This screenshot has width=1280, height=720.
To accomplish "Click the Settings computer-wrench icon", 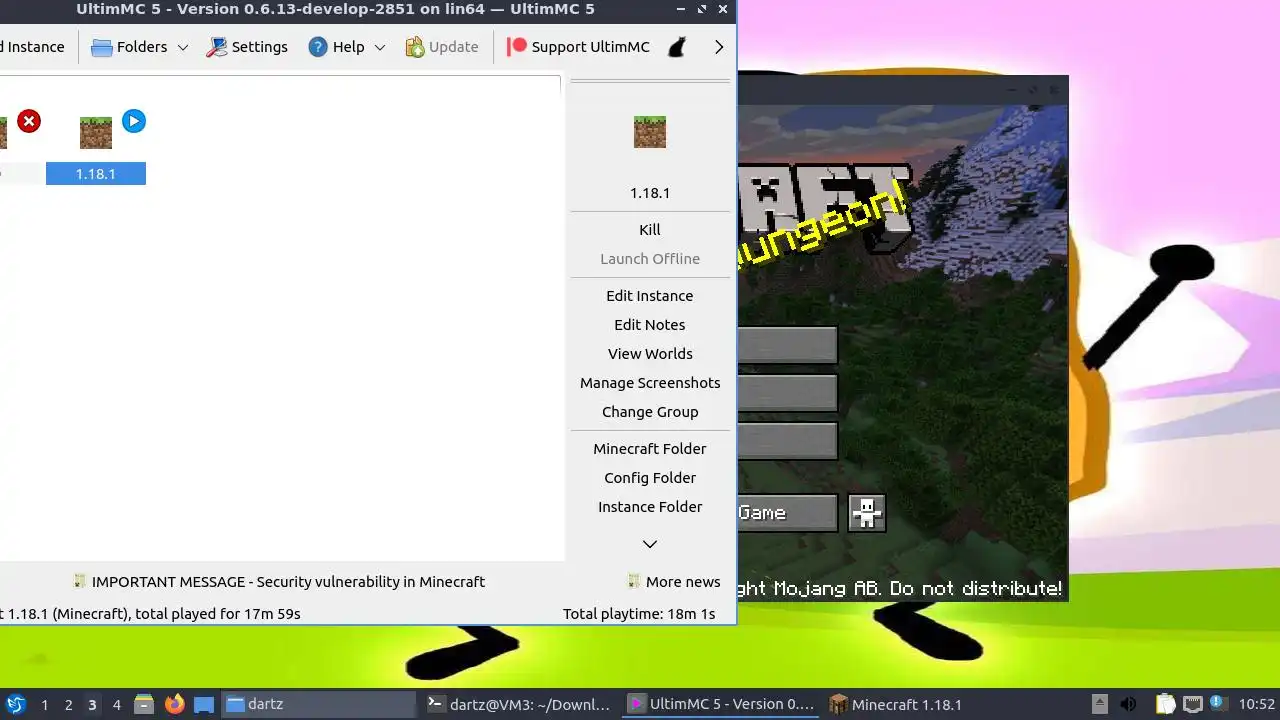I will [217, 47].
